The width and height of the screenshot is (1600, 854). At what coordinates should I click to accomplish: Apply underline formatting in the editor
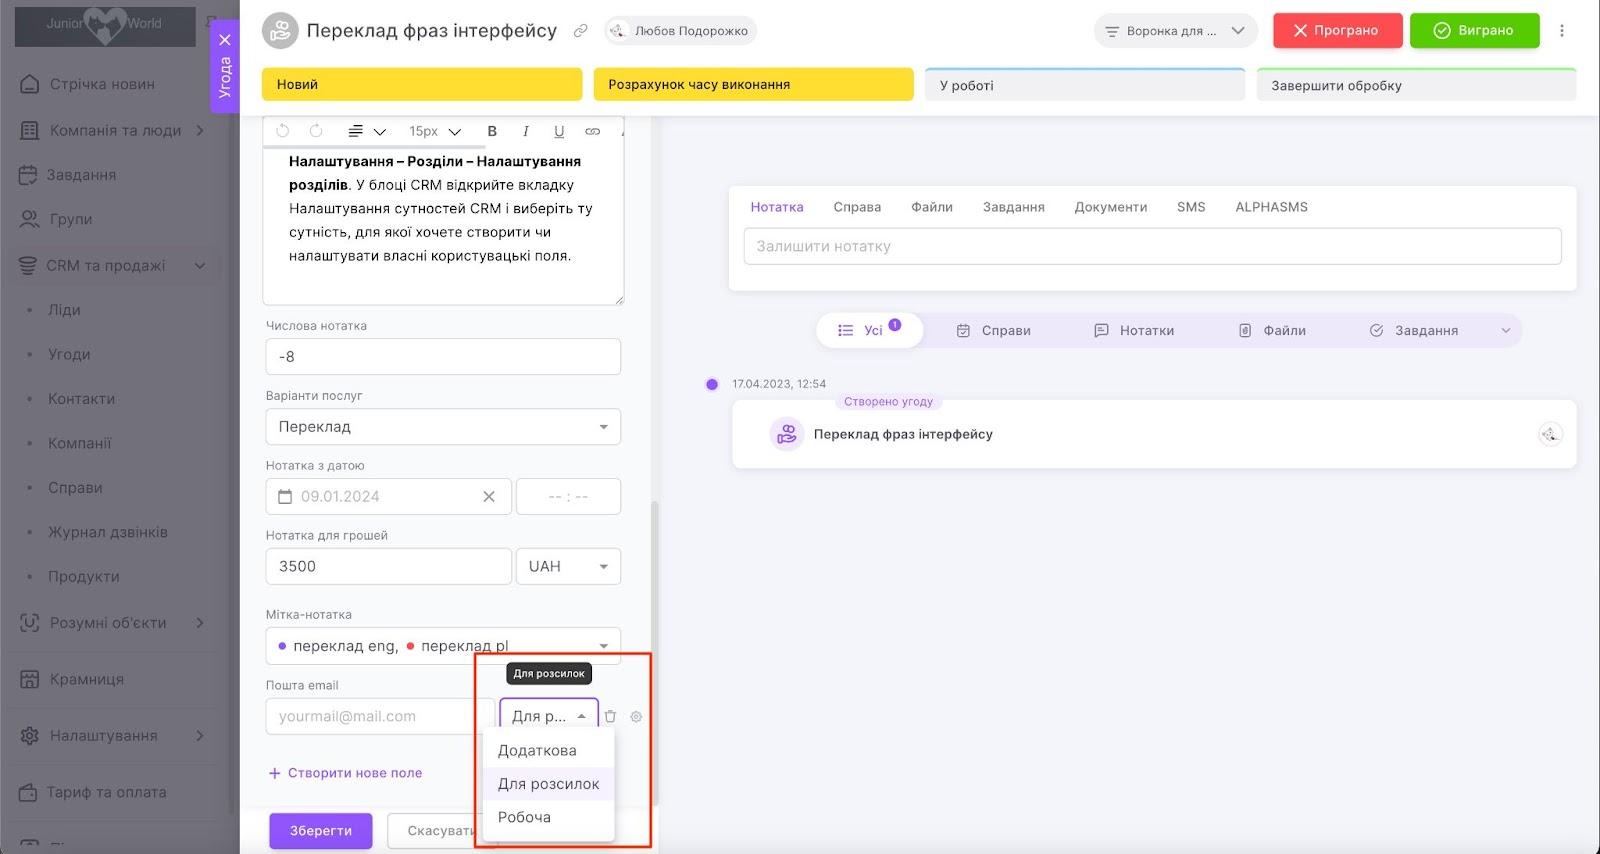point(559,131)
